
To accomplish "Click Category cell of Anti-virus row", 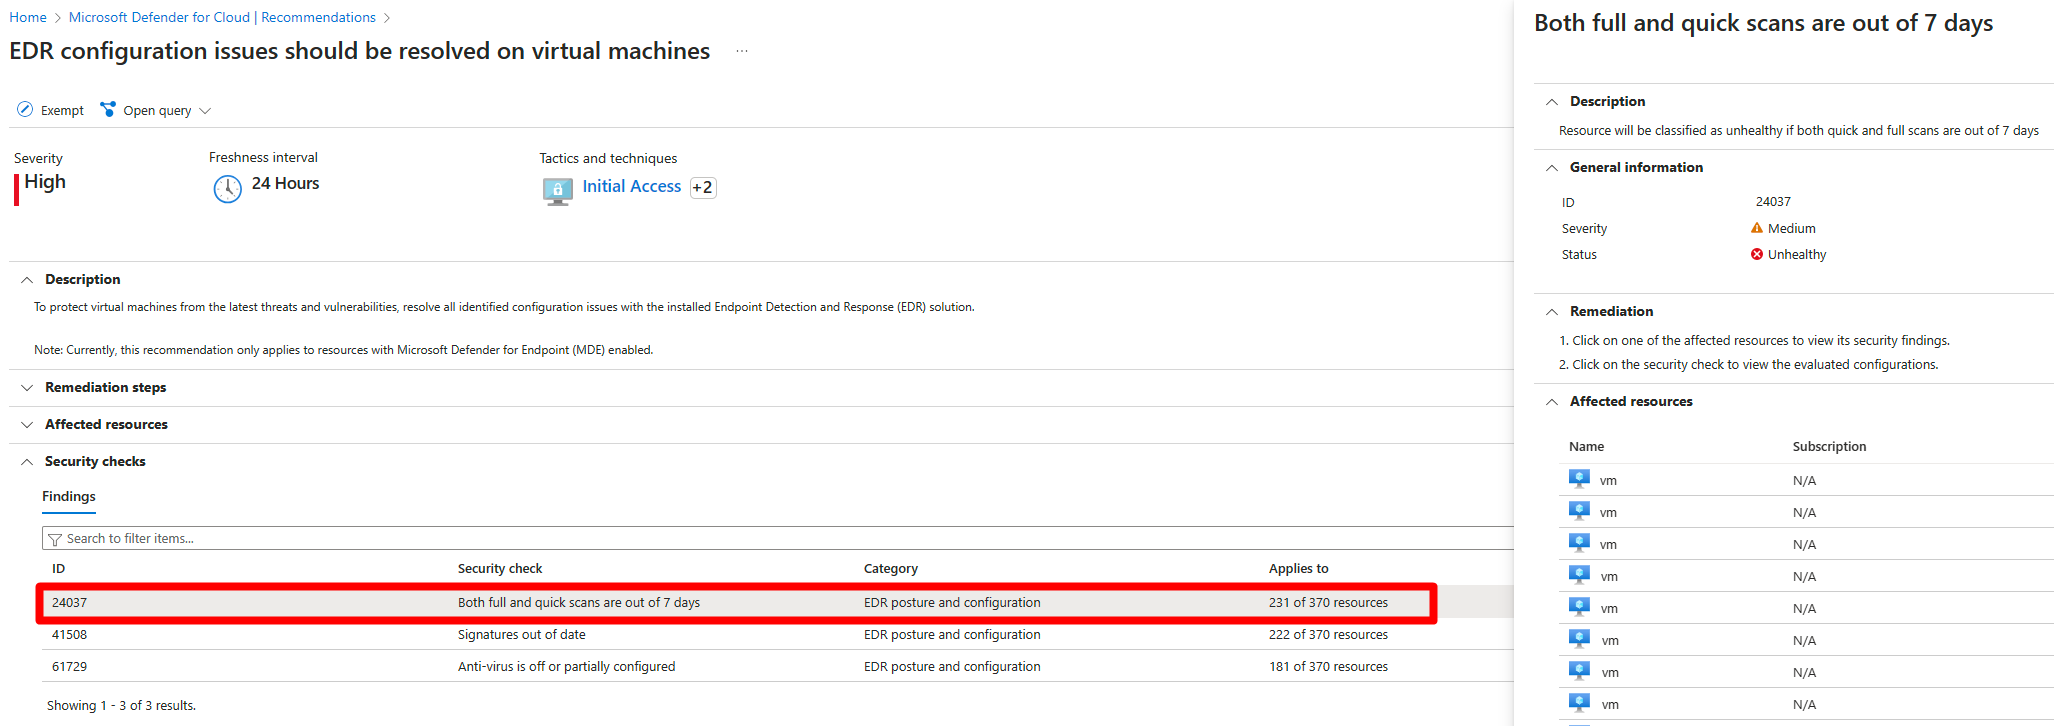I will pos(952,667).
